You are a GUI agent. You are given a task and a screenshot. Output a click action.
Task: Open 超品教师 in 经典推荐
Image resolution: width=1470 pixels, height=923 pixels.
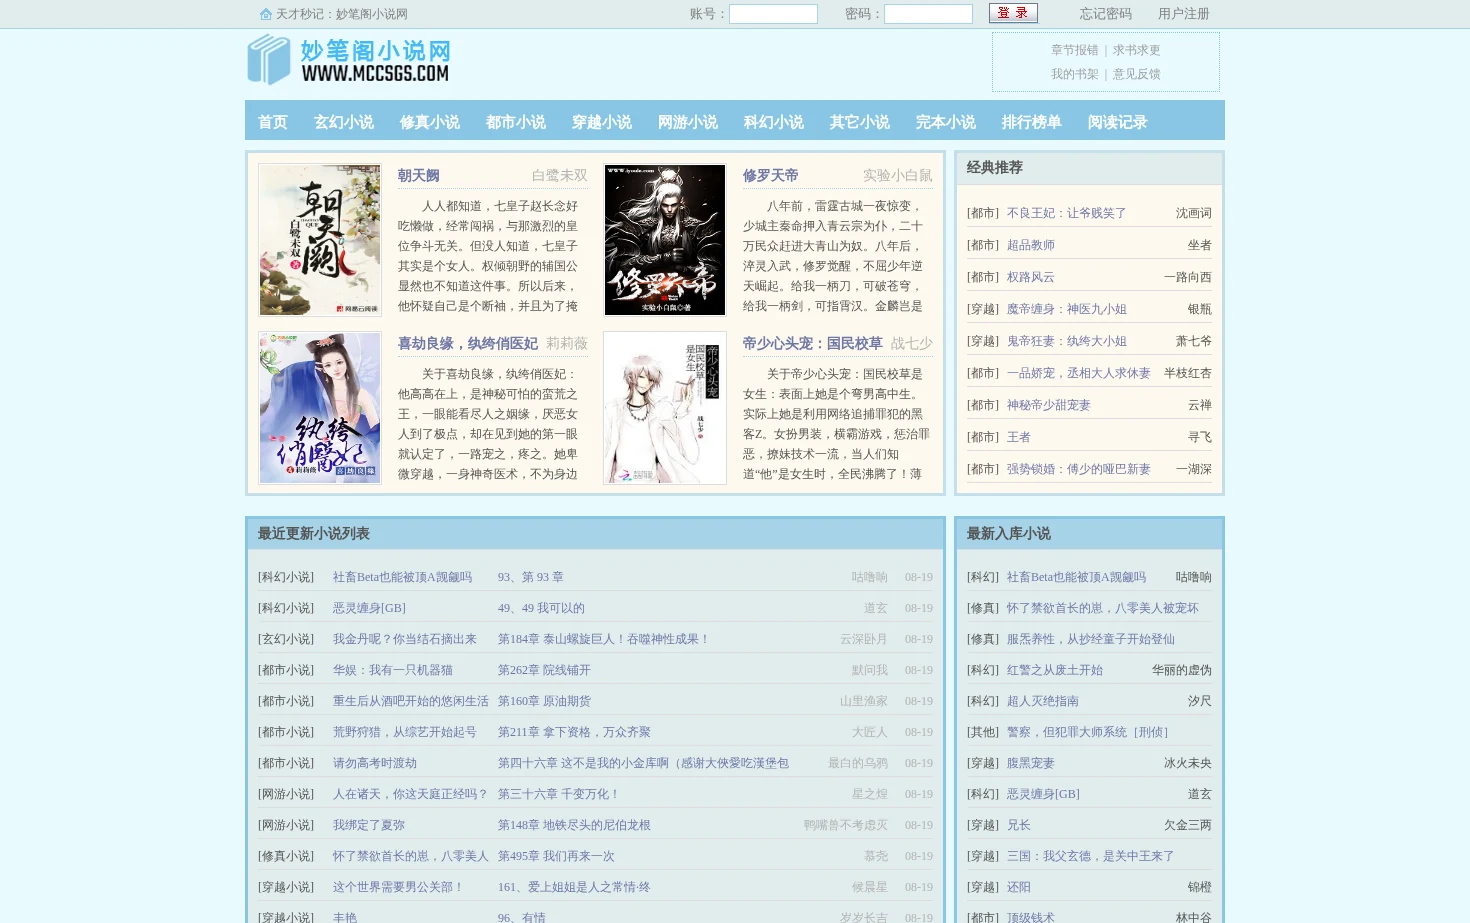coord(1031,245)
